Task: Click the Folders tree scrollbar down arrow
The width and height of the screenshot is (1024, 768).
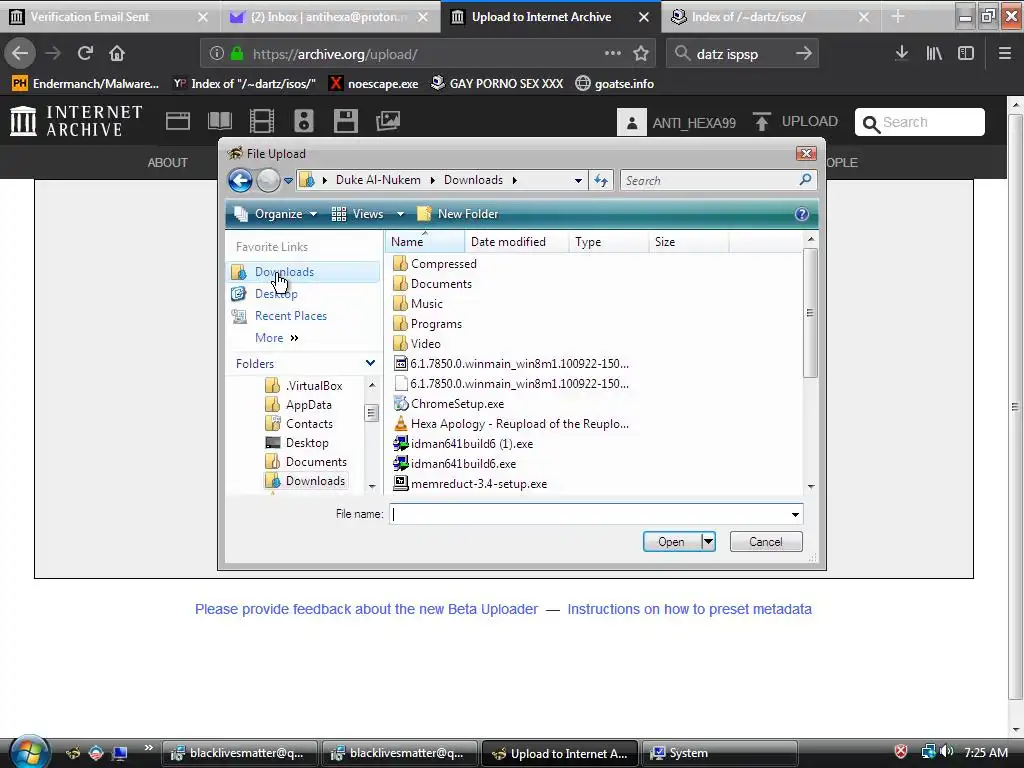Action: [372, 487]
